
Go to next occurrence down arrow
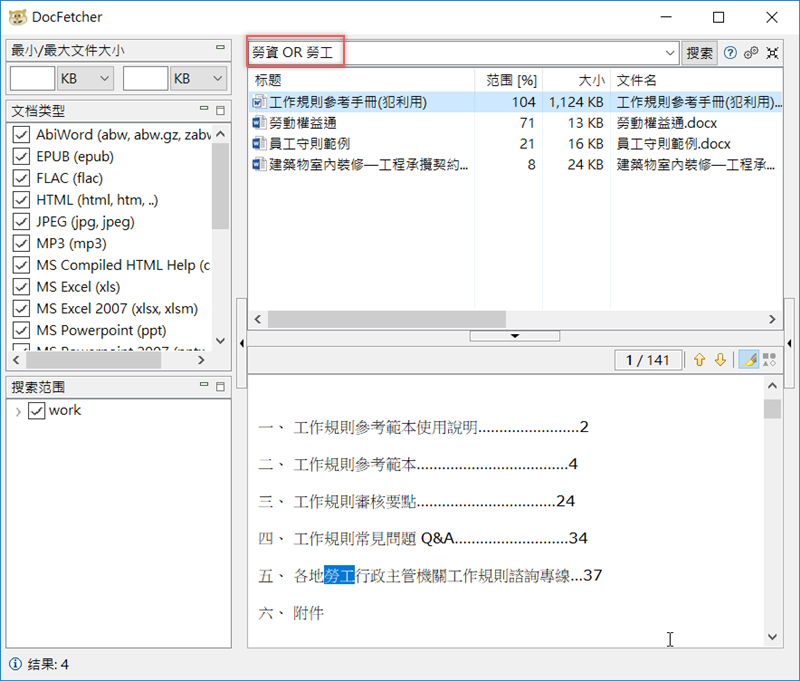[720, 360]
